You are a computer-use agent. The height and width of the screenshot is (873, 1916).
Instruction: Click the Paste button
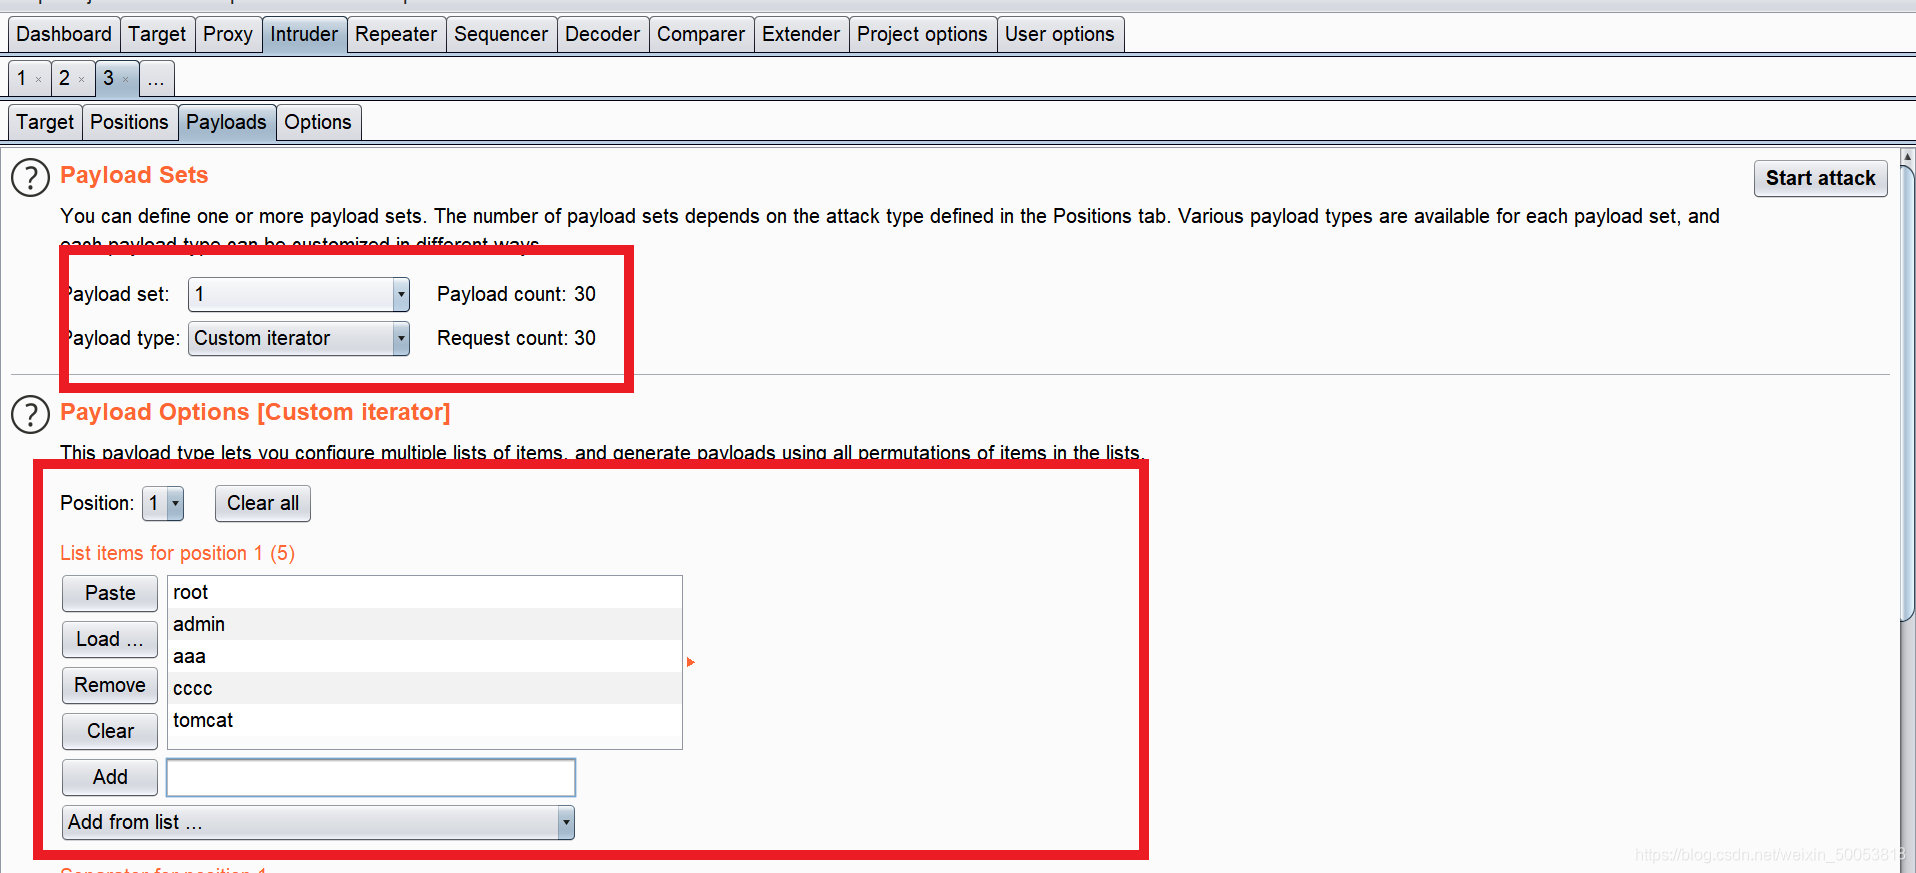tap(110, 593)
